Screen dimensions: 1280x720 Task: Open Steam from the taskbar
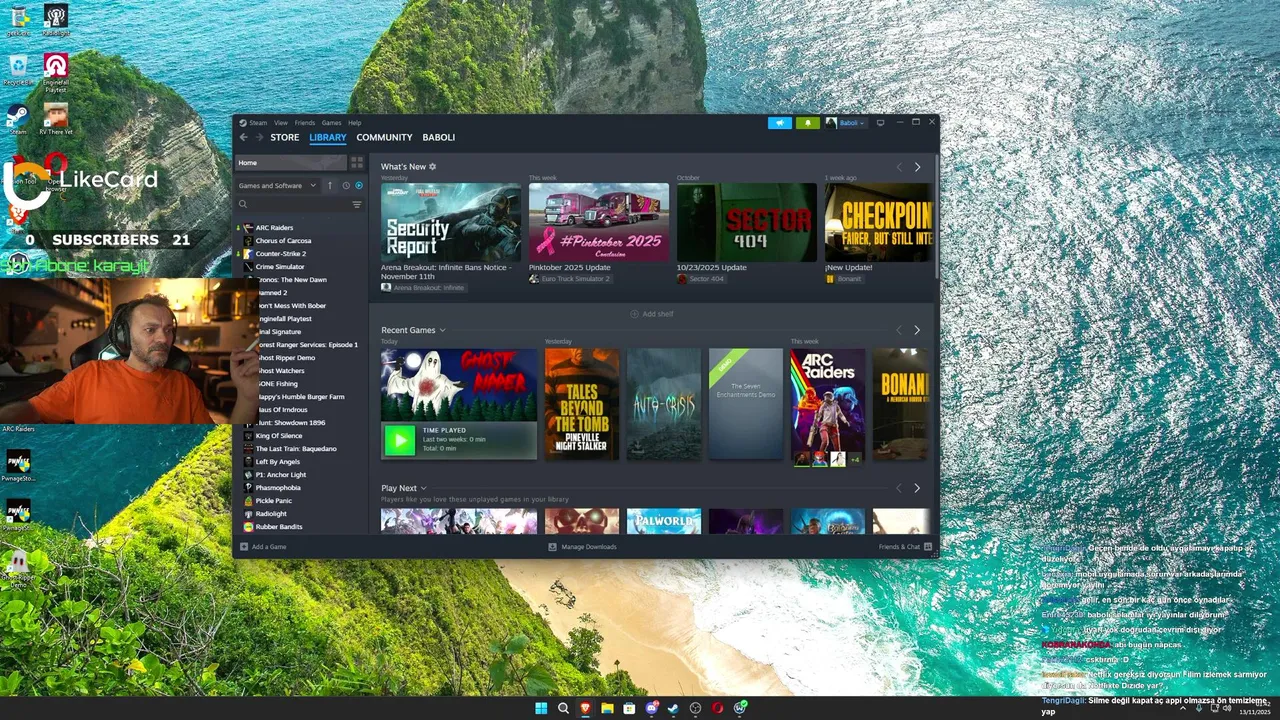coord(673,708)
